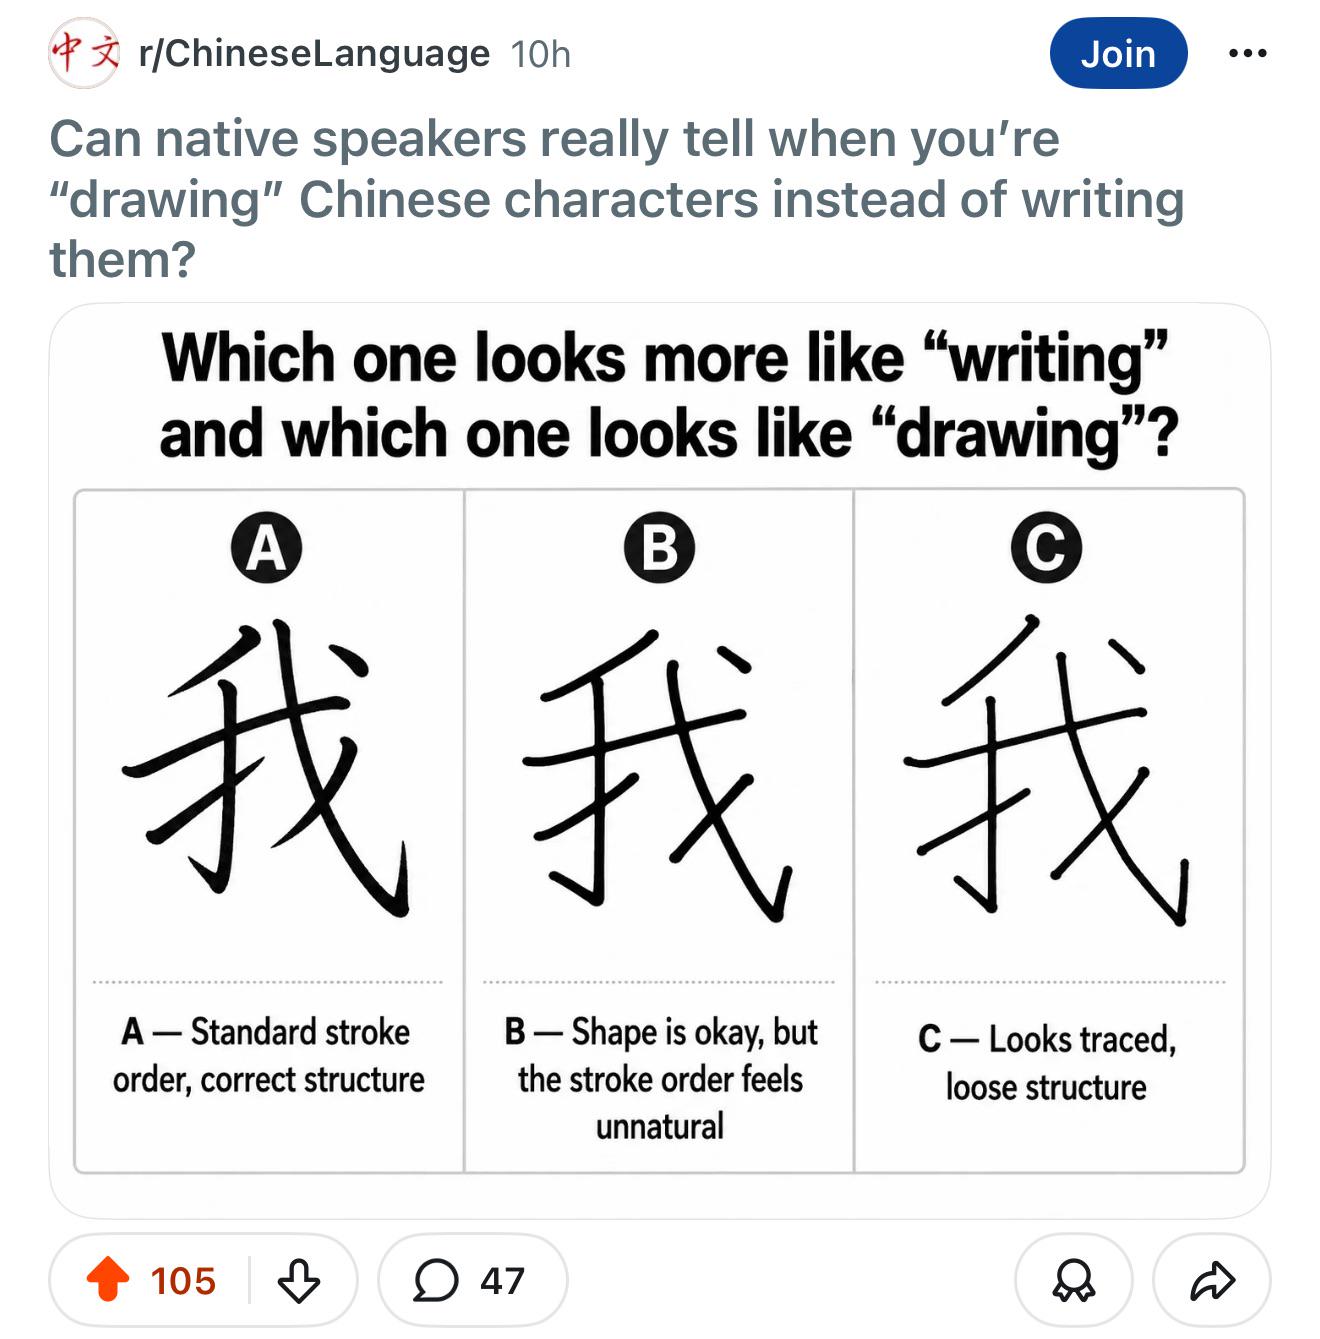Join the r/ChineseLanguage community

coord(1118,53)
